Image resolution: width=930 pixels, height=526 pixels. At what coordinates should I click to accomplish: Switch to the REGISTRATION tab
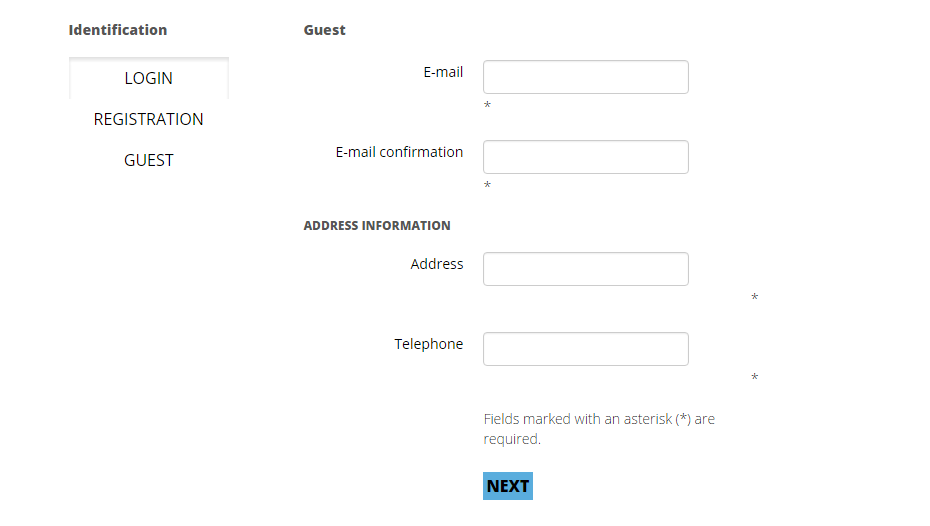pos(148,119)
